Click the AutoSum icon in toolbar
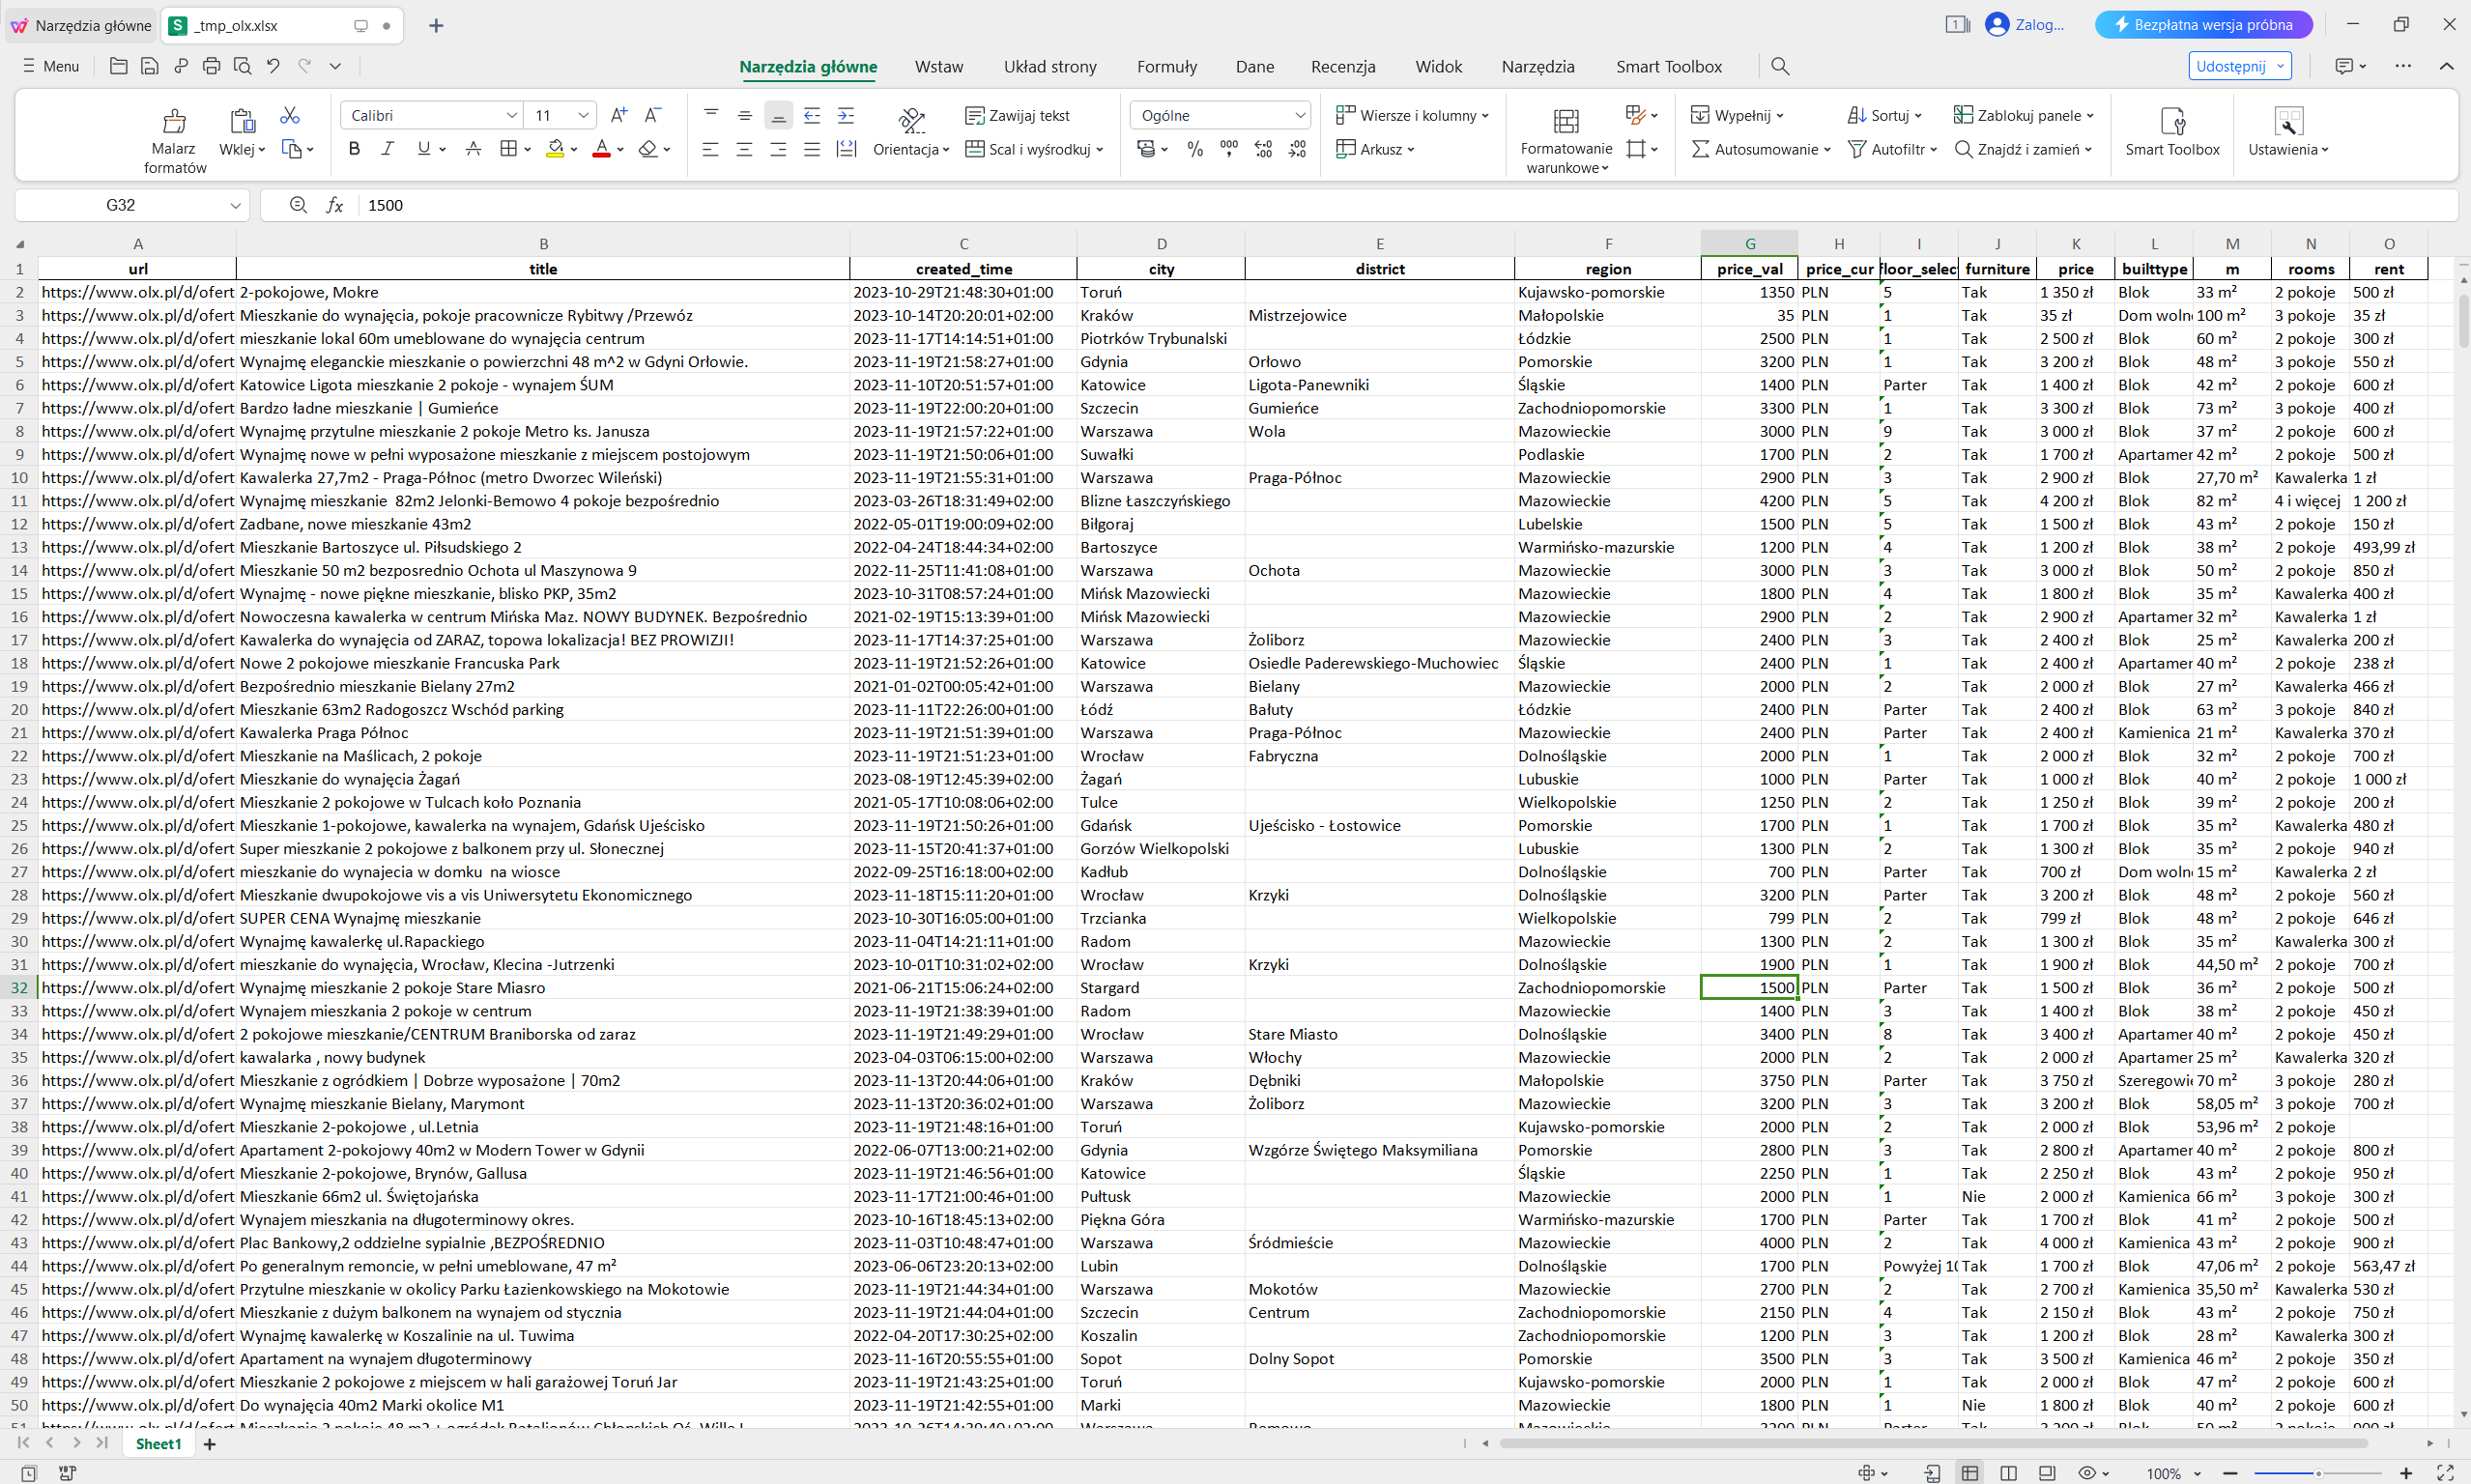Viewport: 2471px width, 1484px height. 1693,150
